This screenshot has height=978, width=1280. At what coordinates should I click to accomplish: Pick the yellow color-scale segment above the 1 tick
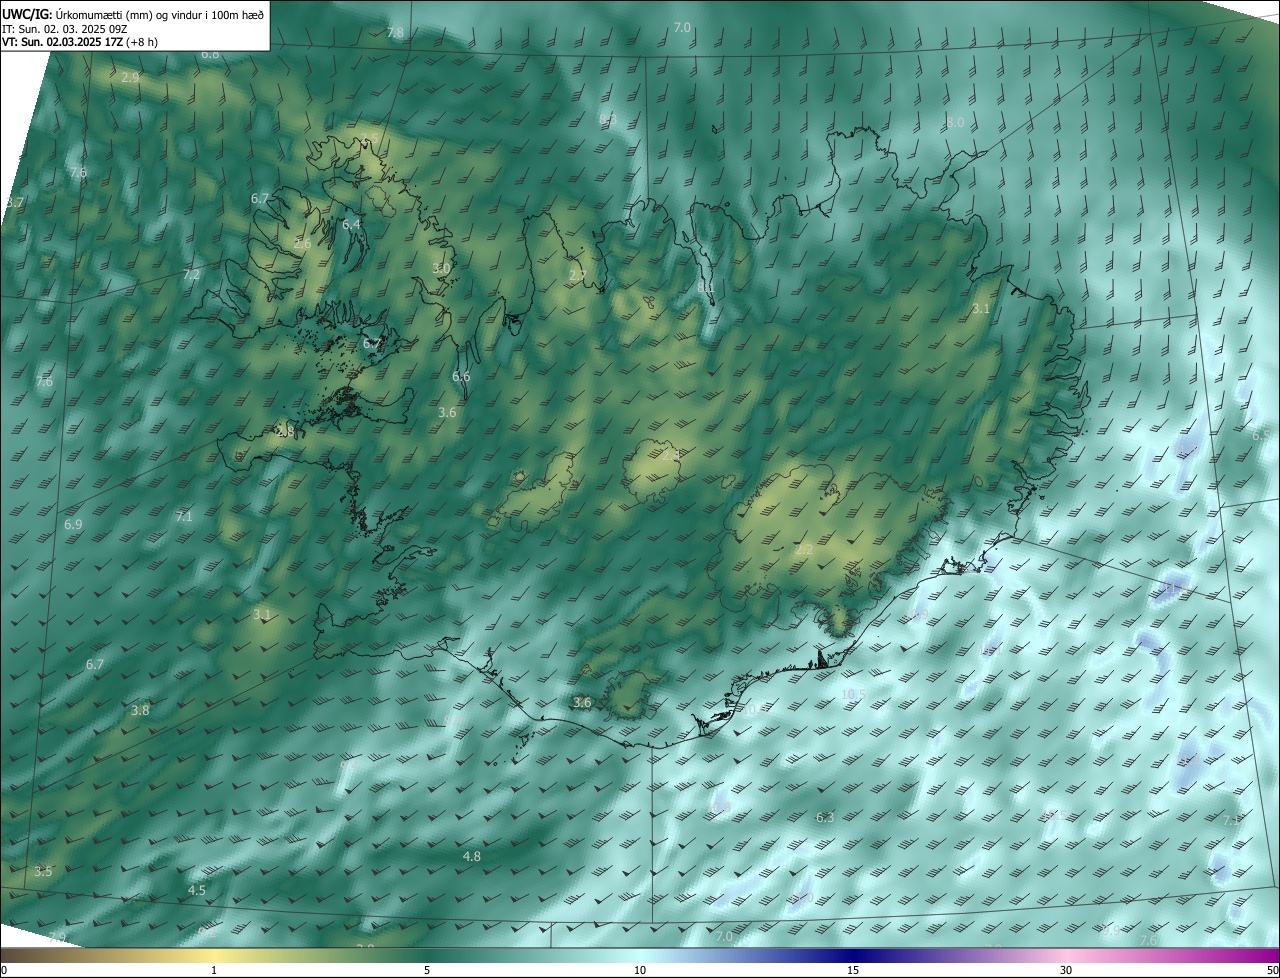tap(214, 956)
